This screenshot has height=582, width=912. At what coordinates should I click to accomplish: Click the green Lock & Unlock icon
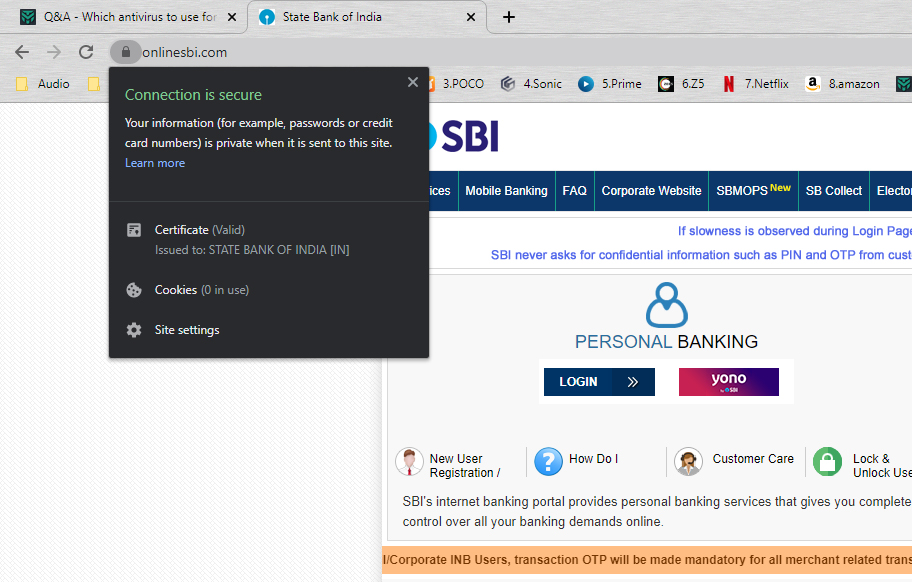[828, 462]
